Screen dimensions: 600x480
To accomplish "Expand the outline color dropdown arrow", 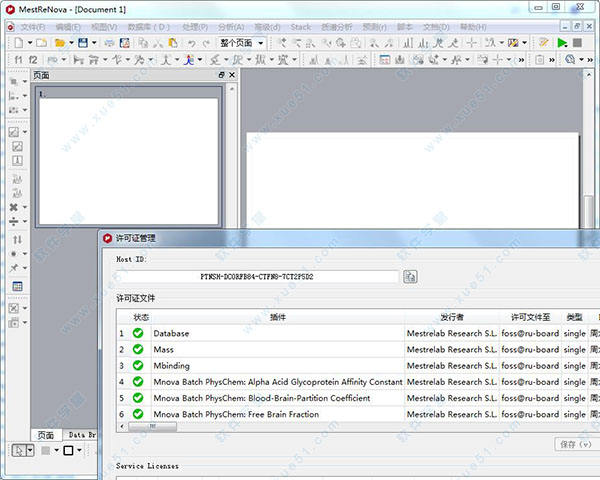I will pyautogui.click(x=79, y=451).
